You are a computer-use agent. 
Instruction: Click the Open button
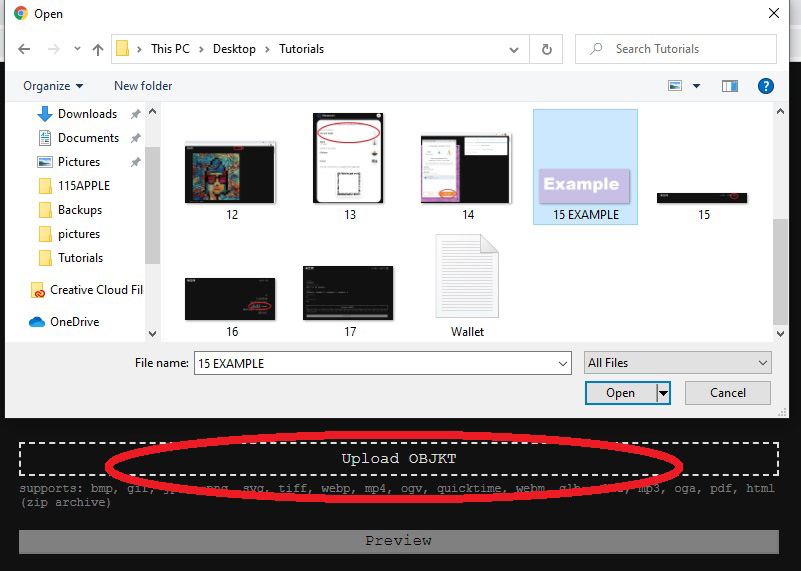coord(620,393)
